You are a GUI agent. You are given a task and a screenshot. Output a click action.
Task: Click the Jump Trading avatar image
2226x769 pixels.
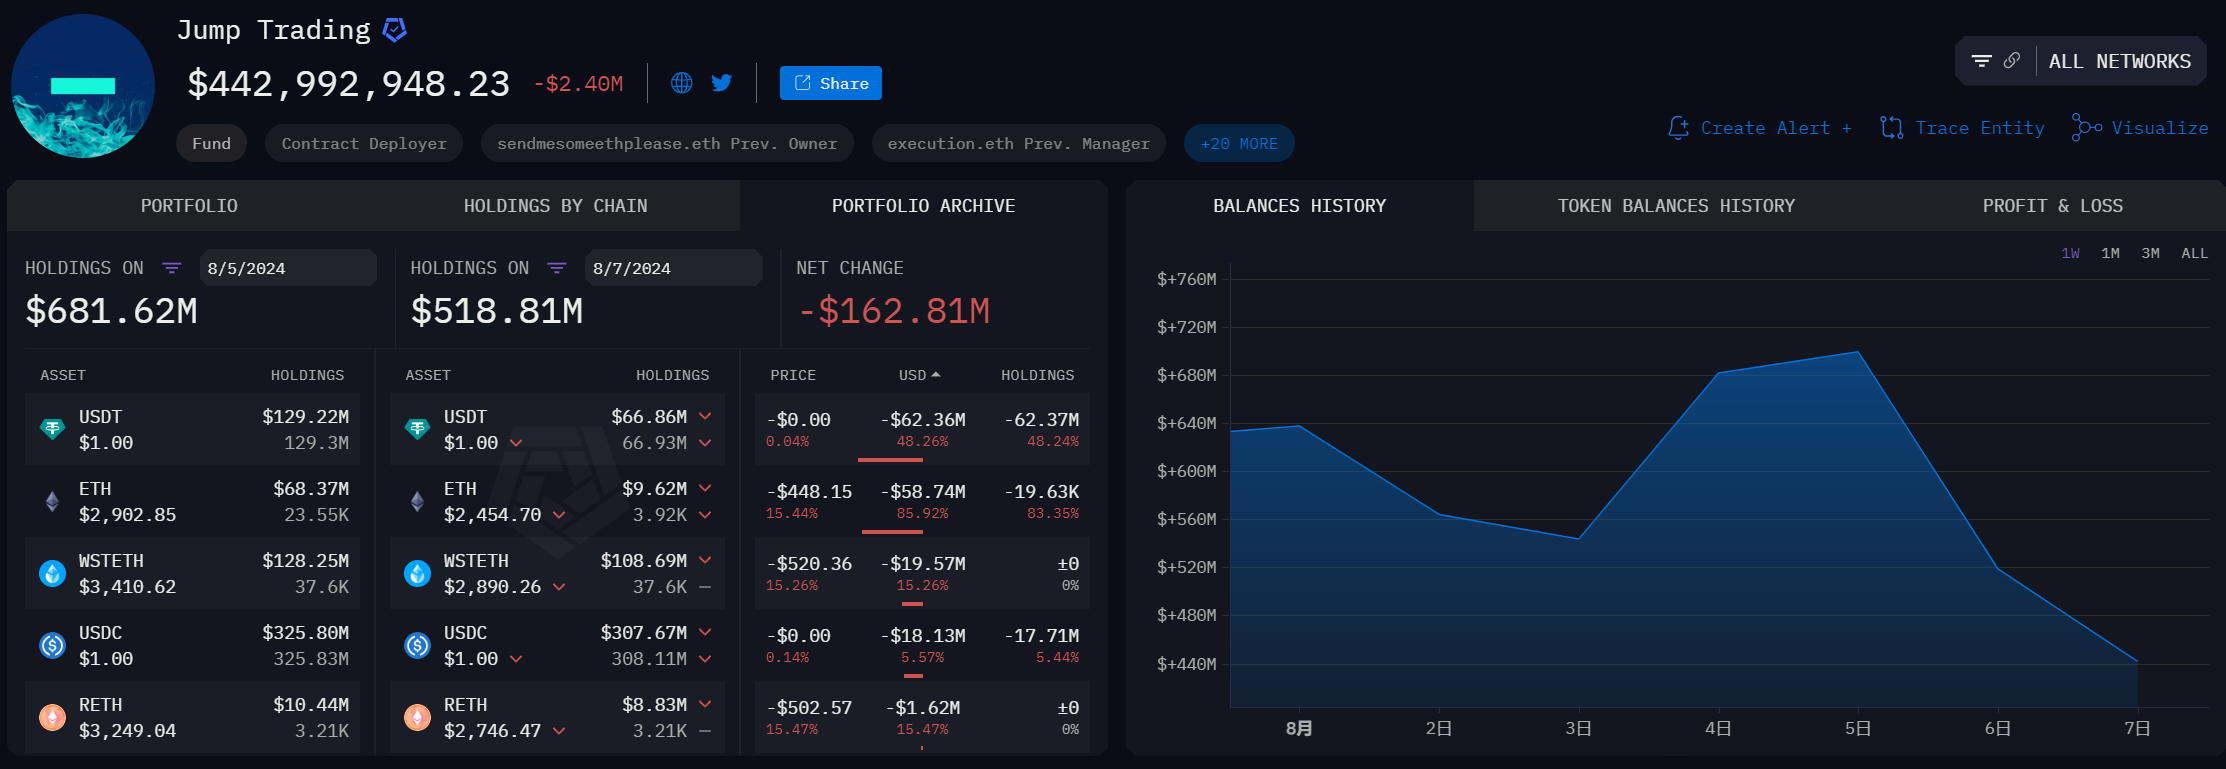(x=83, y=86)
